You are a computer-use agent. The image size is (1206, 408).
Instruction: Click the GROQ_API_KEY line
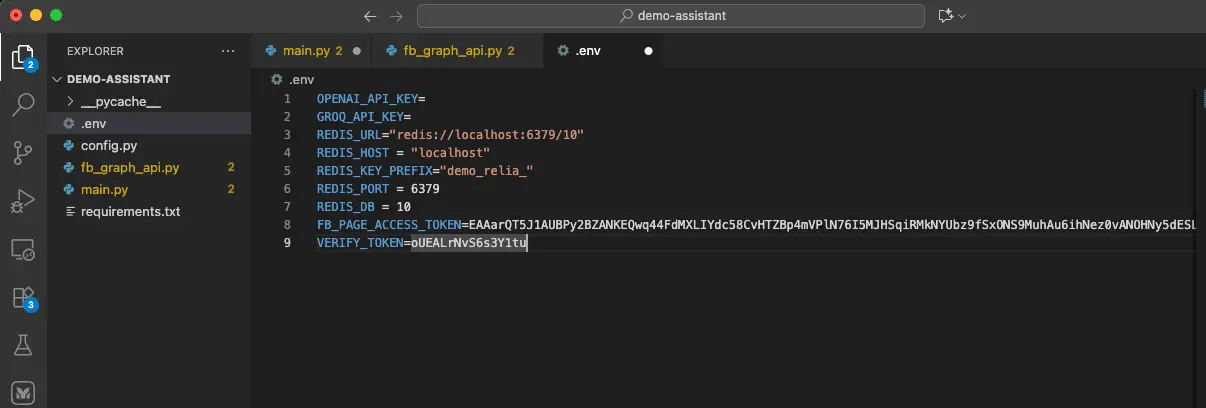coord(364,117)
